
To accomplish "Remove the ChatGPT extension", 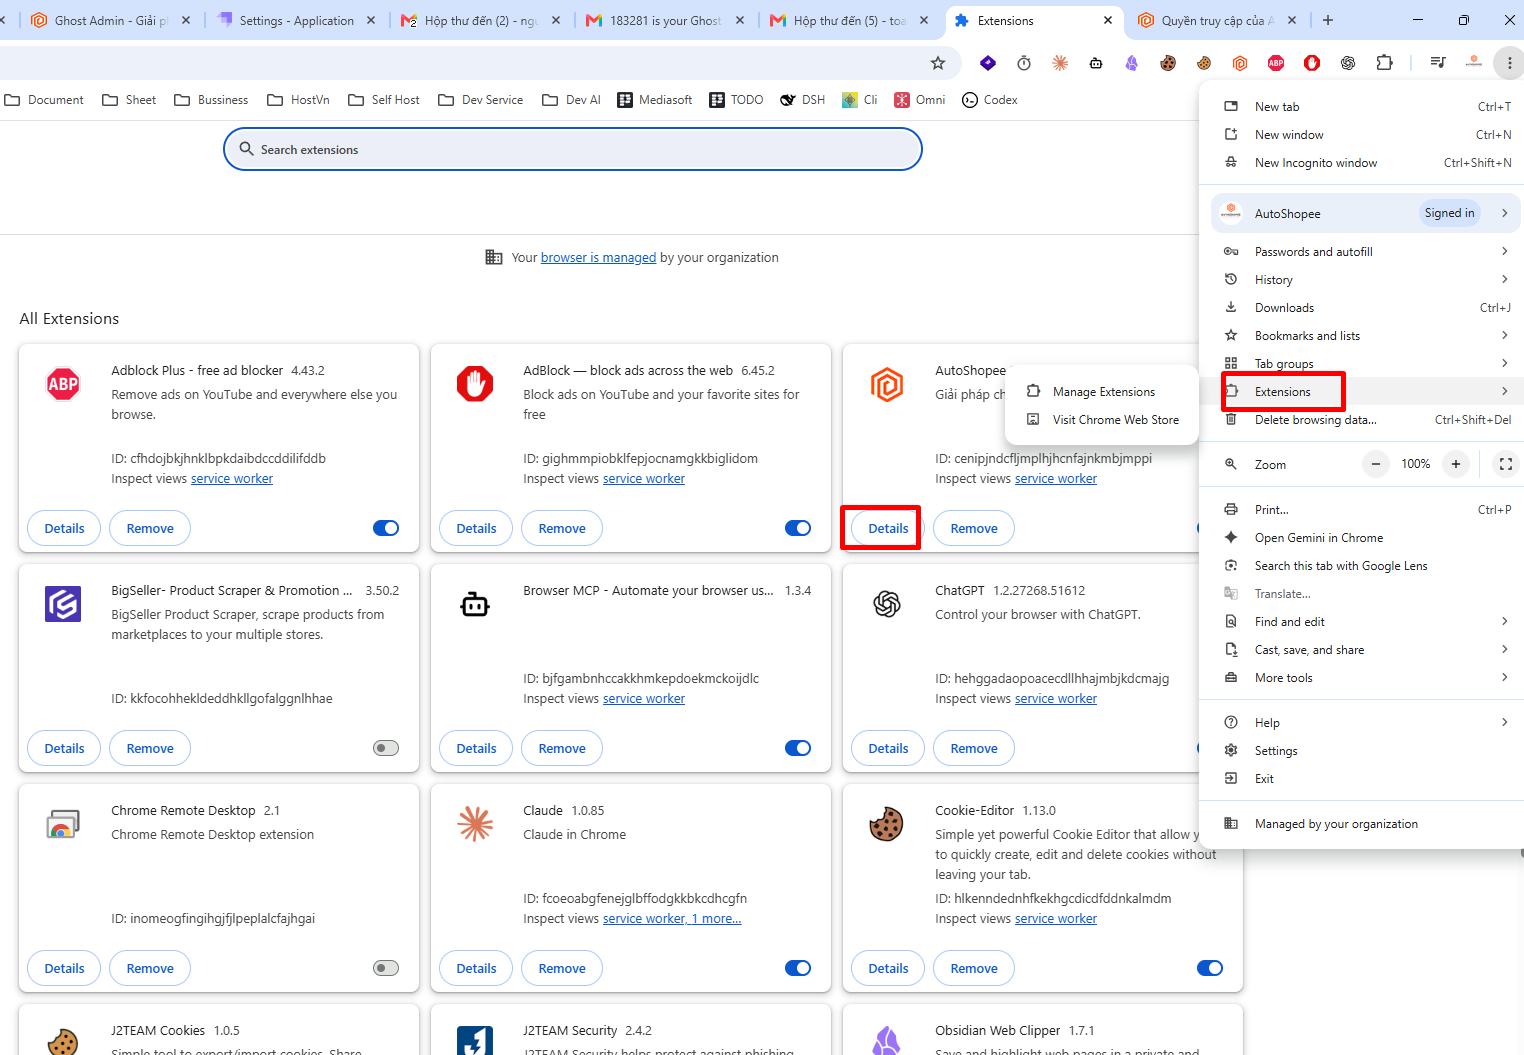I will [974, 748].
